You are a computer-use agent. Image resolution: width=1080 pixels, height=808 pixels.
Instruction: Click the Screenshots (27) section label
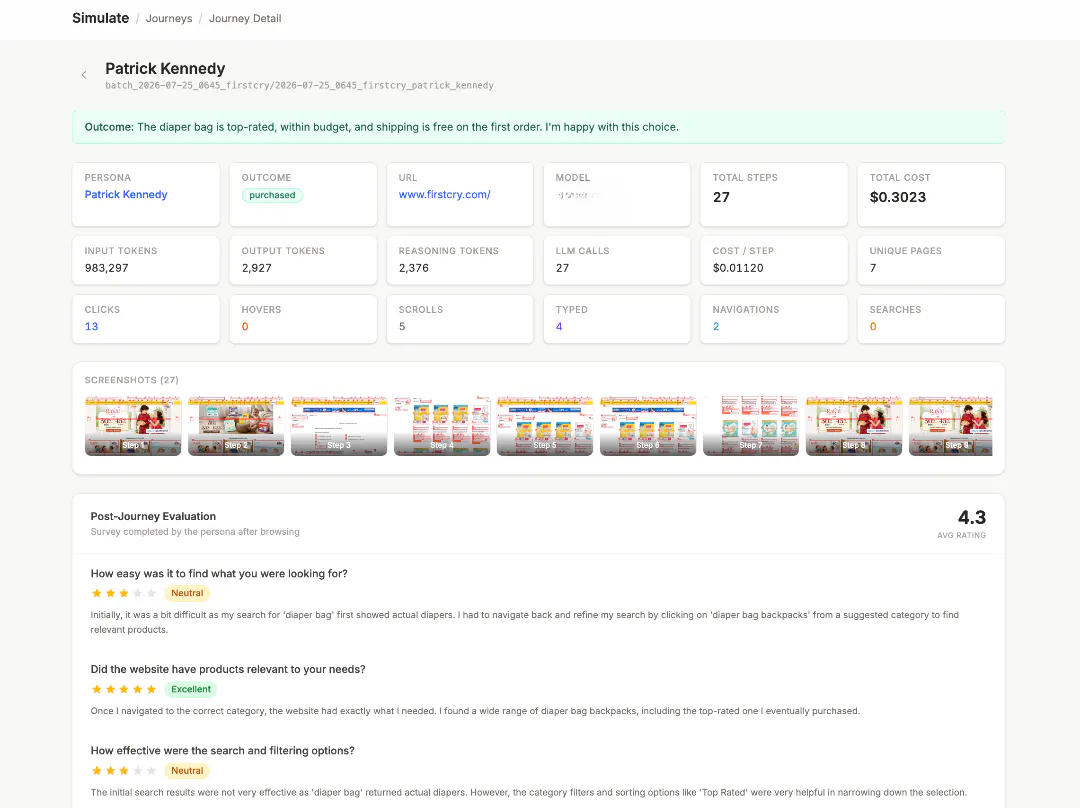(132, 380)
